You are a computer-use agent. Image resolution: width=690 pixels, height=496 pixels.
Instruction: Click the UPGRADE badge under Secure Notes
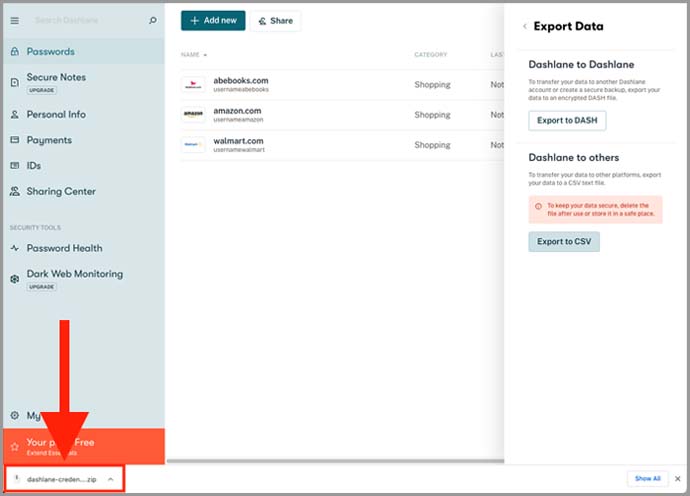[x=42, y=90]
